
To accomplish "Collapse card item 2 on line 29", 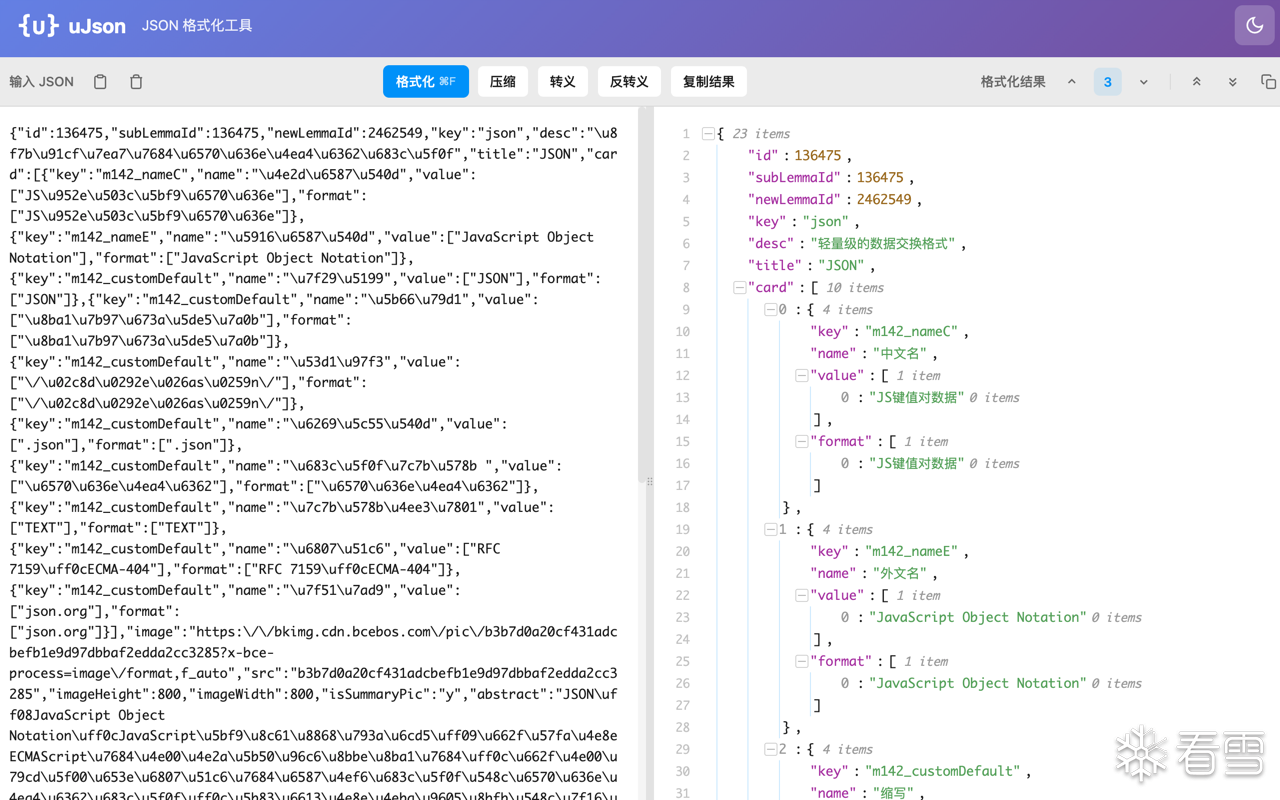I will 770,750.
